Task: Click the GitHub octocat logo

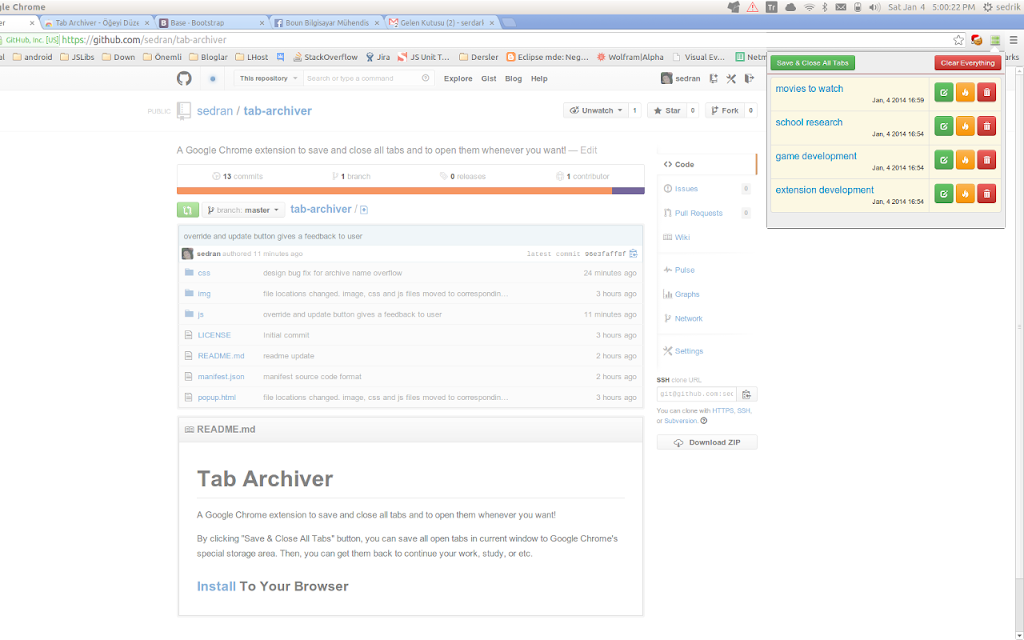Action: click(184, 78)
